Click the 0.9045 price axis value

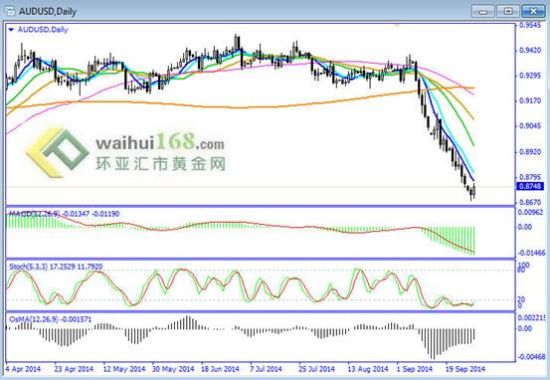530,126
